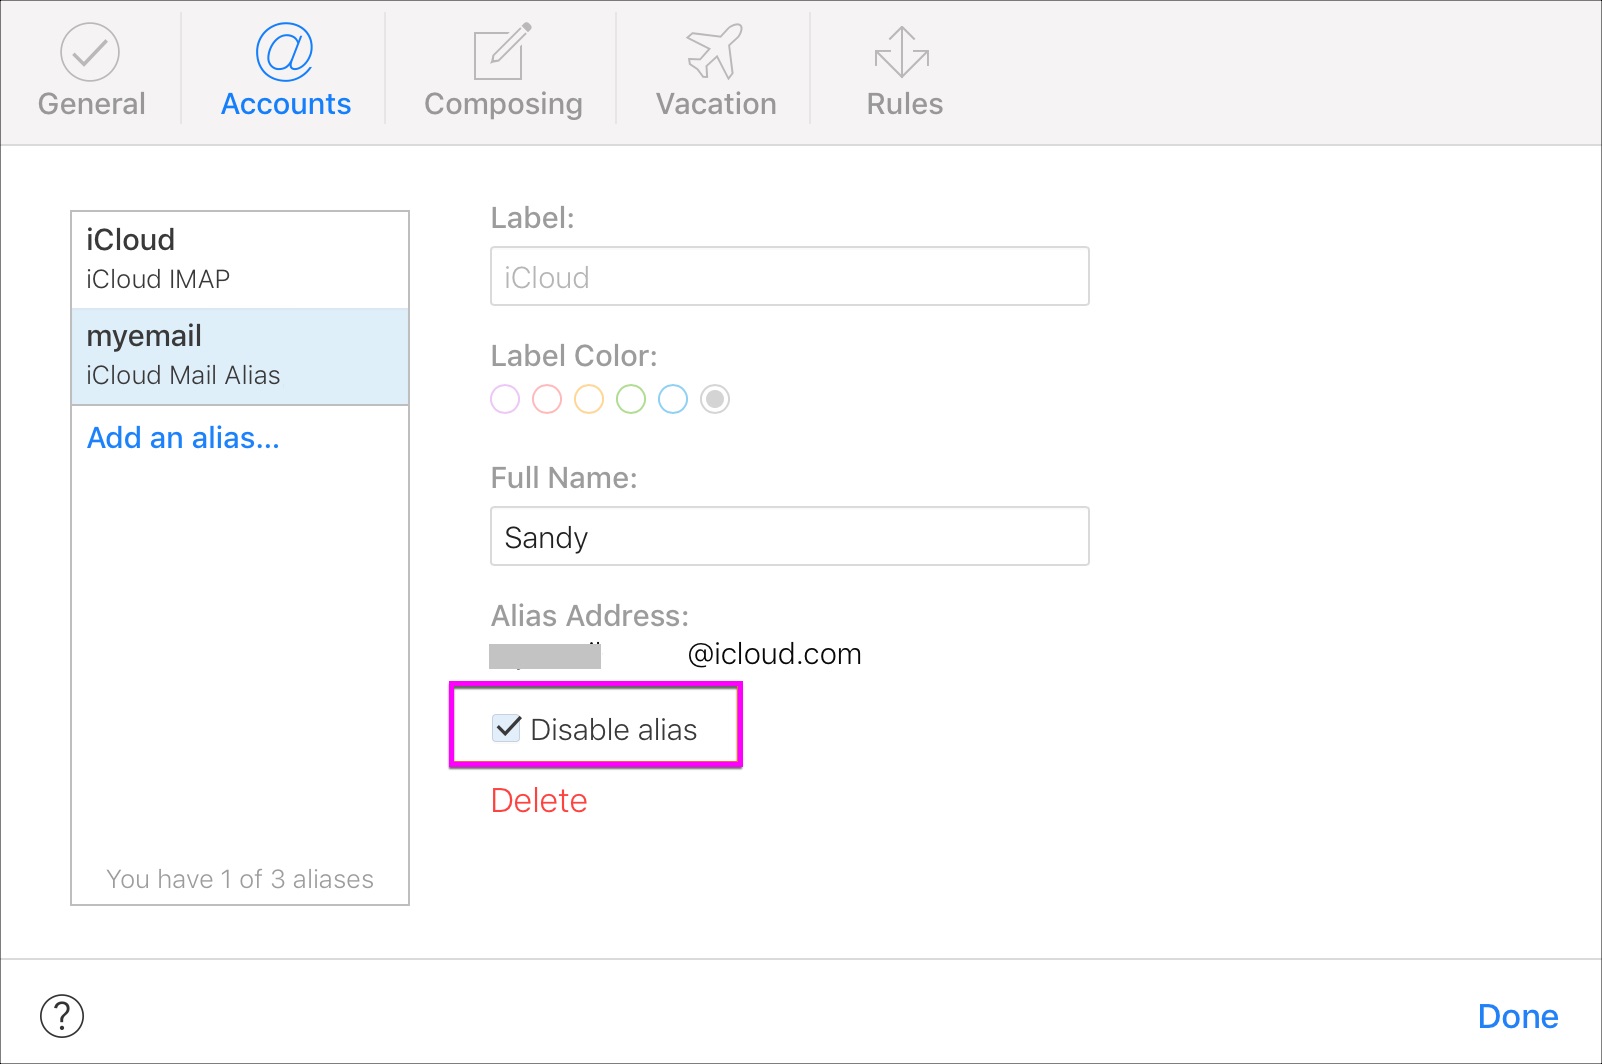Choose the orange label color
This screenshot has height=1064, width=1602.
click(x=589, y=399)
